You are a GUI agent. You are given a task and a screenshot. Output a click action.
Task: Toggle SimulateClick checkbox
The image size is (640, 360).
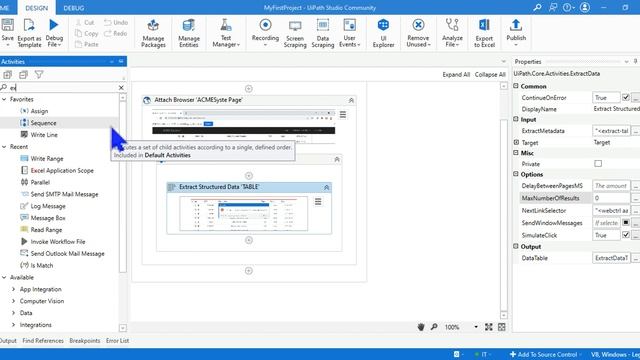[626, 235]
